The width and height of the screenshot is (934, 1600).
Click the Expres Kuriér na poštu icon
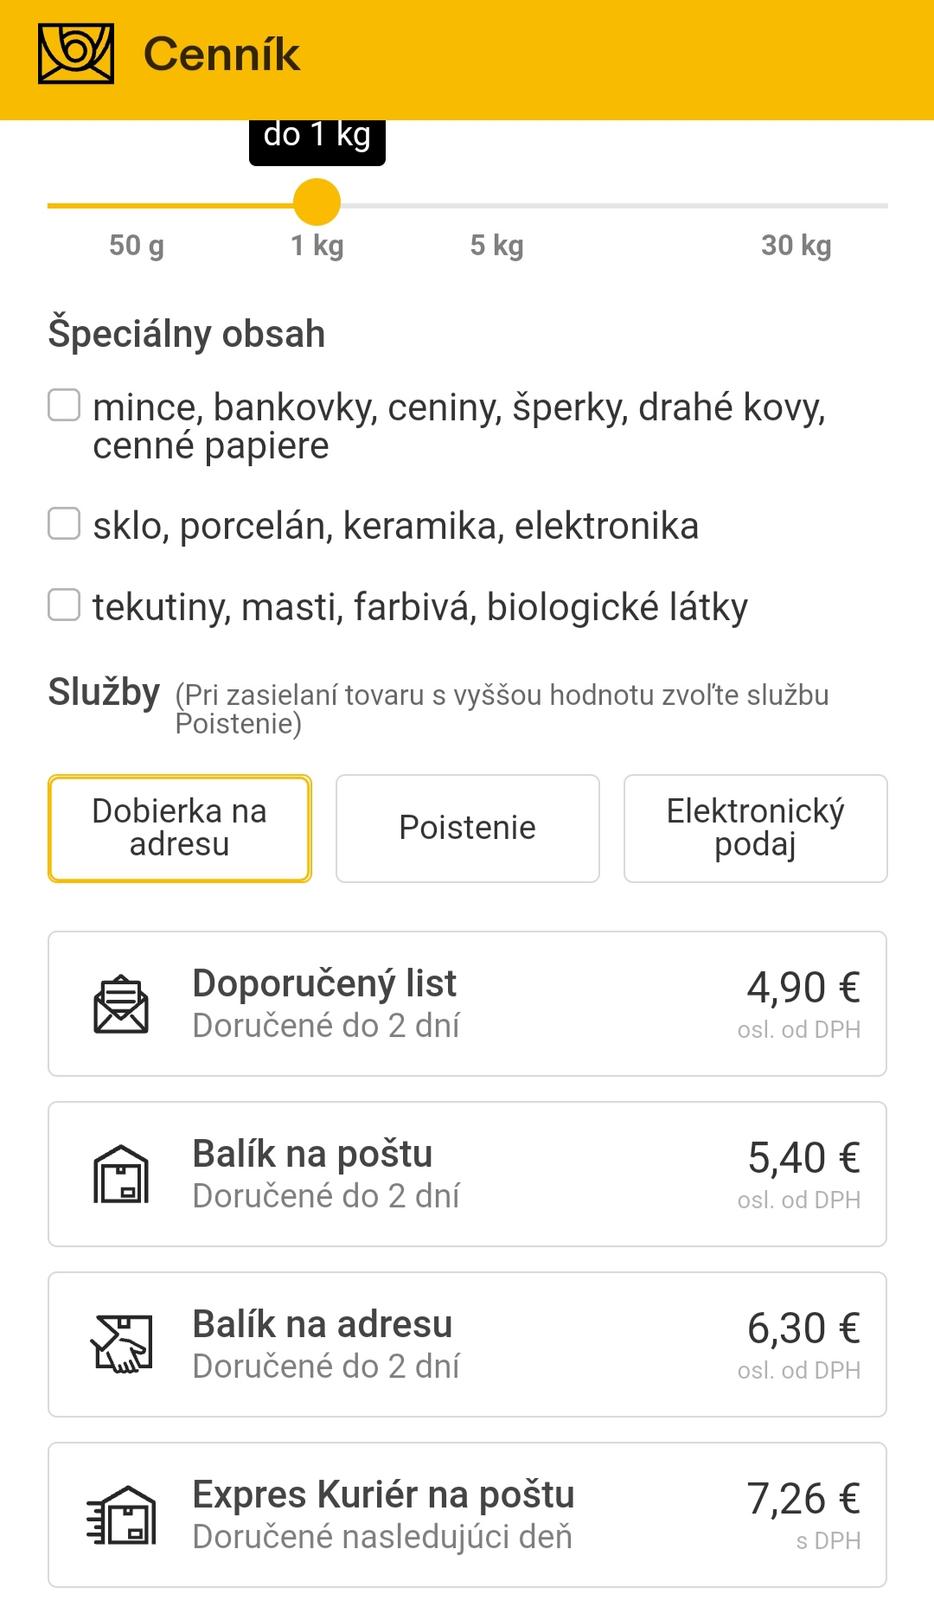pyautogui.click(x=121, y=1515)
